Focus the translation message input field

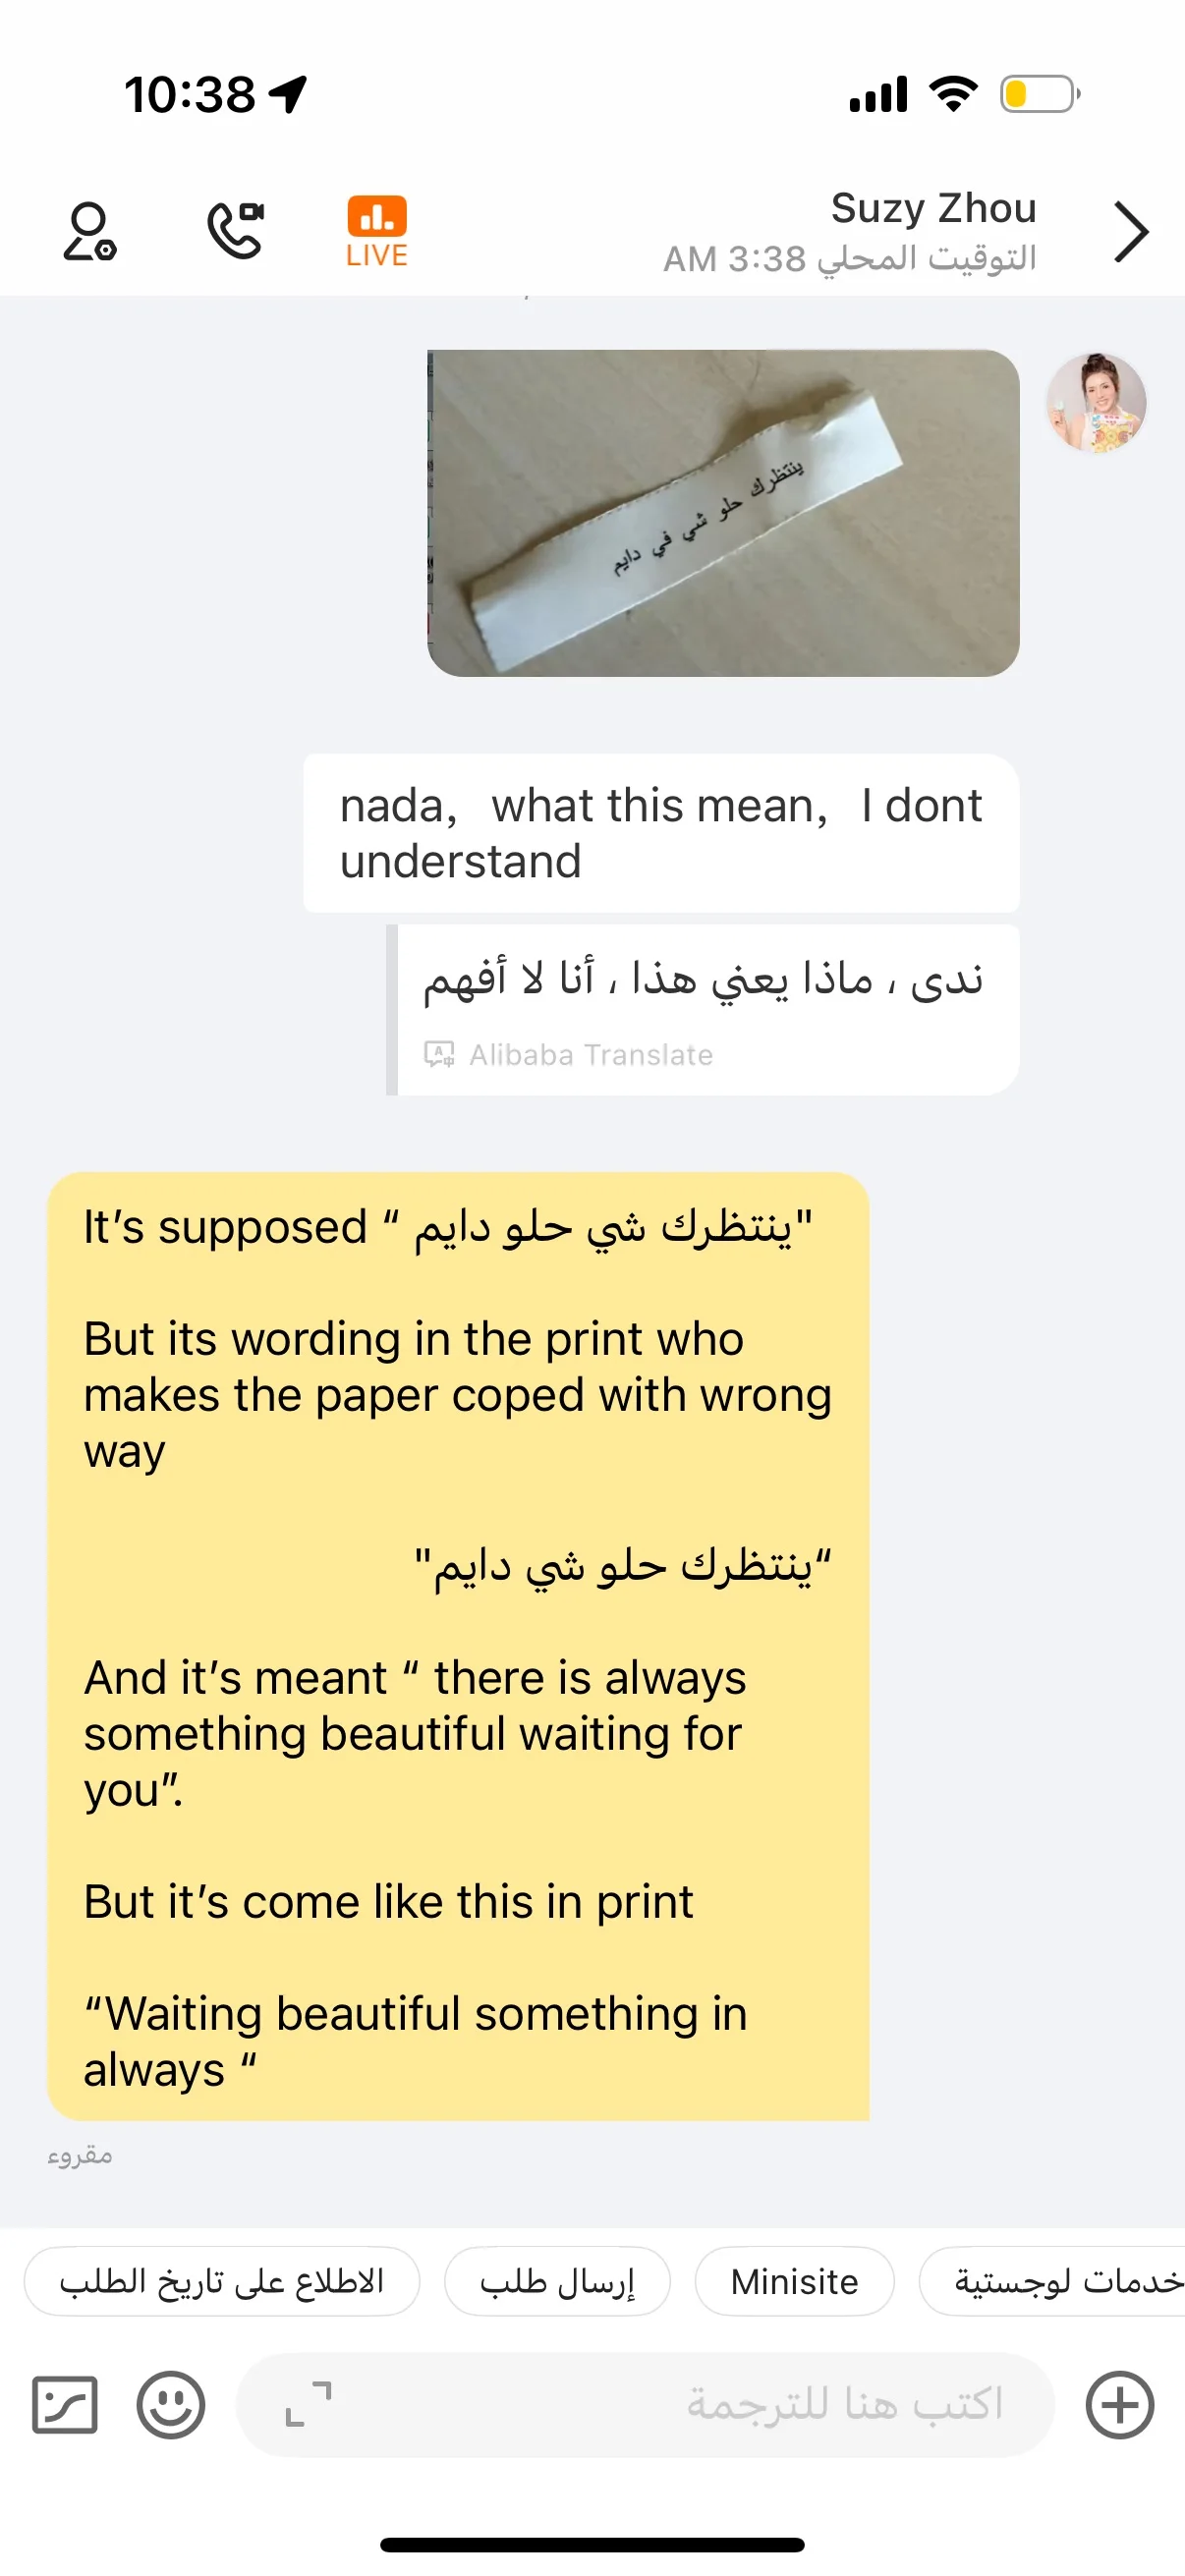point(645,2404)
